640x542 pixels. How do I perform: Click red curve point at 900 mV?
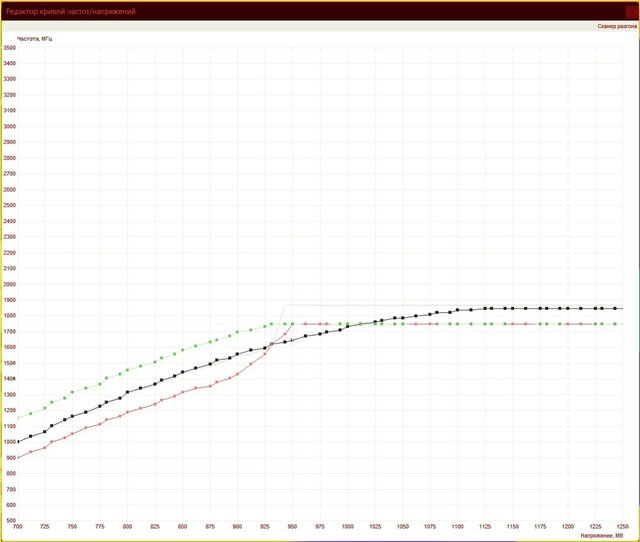coord(238,374)
